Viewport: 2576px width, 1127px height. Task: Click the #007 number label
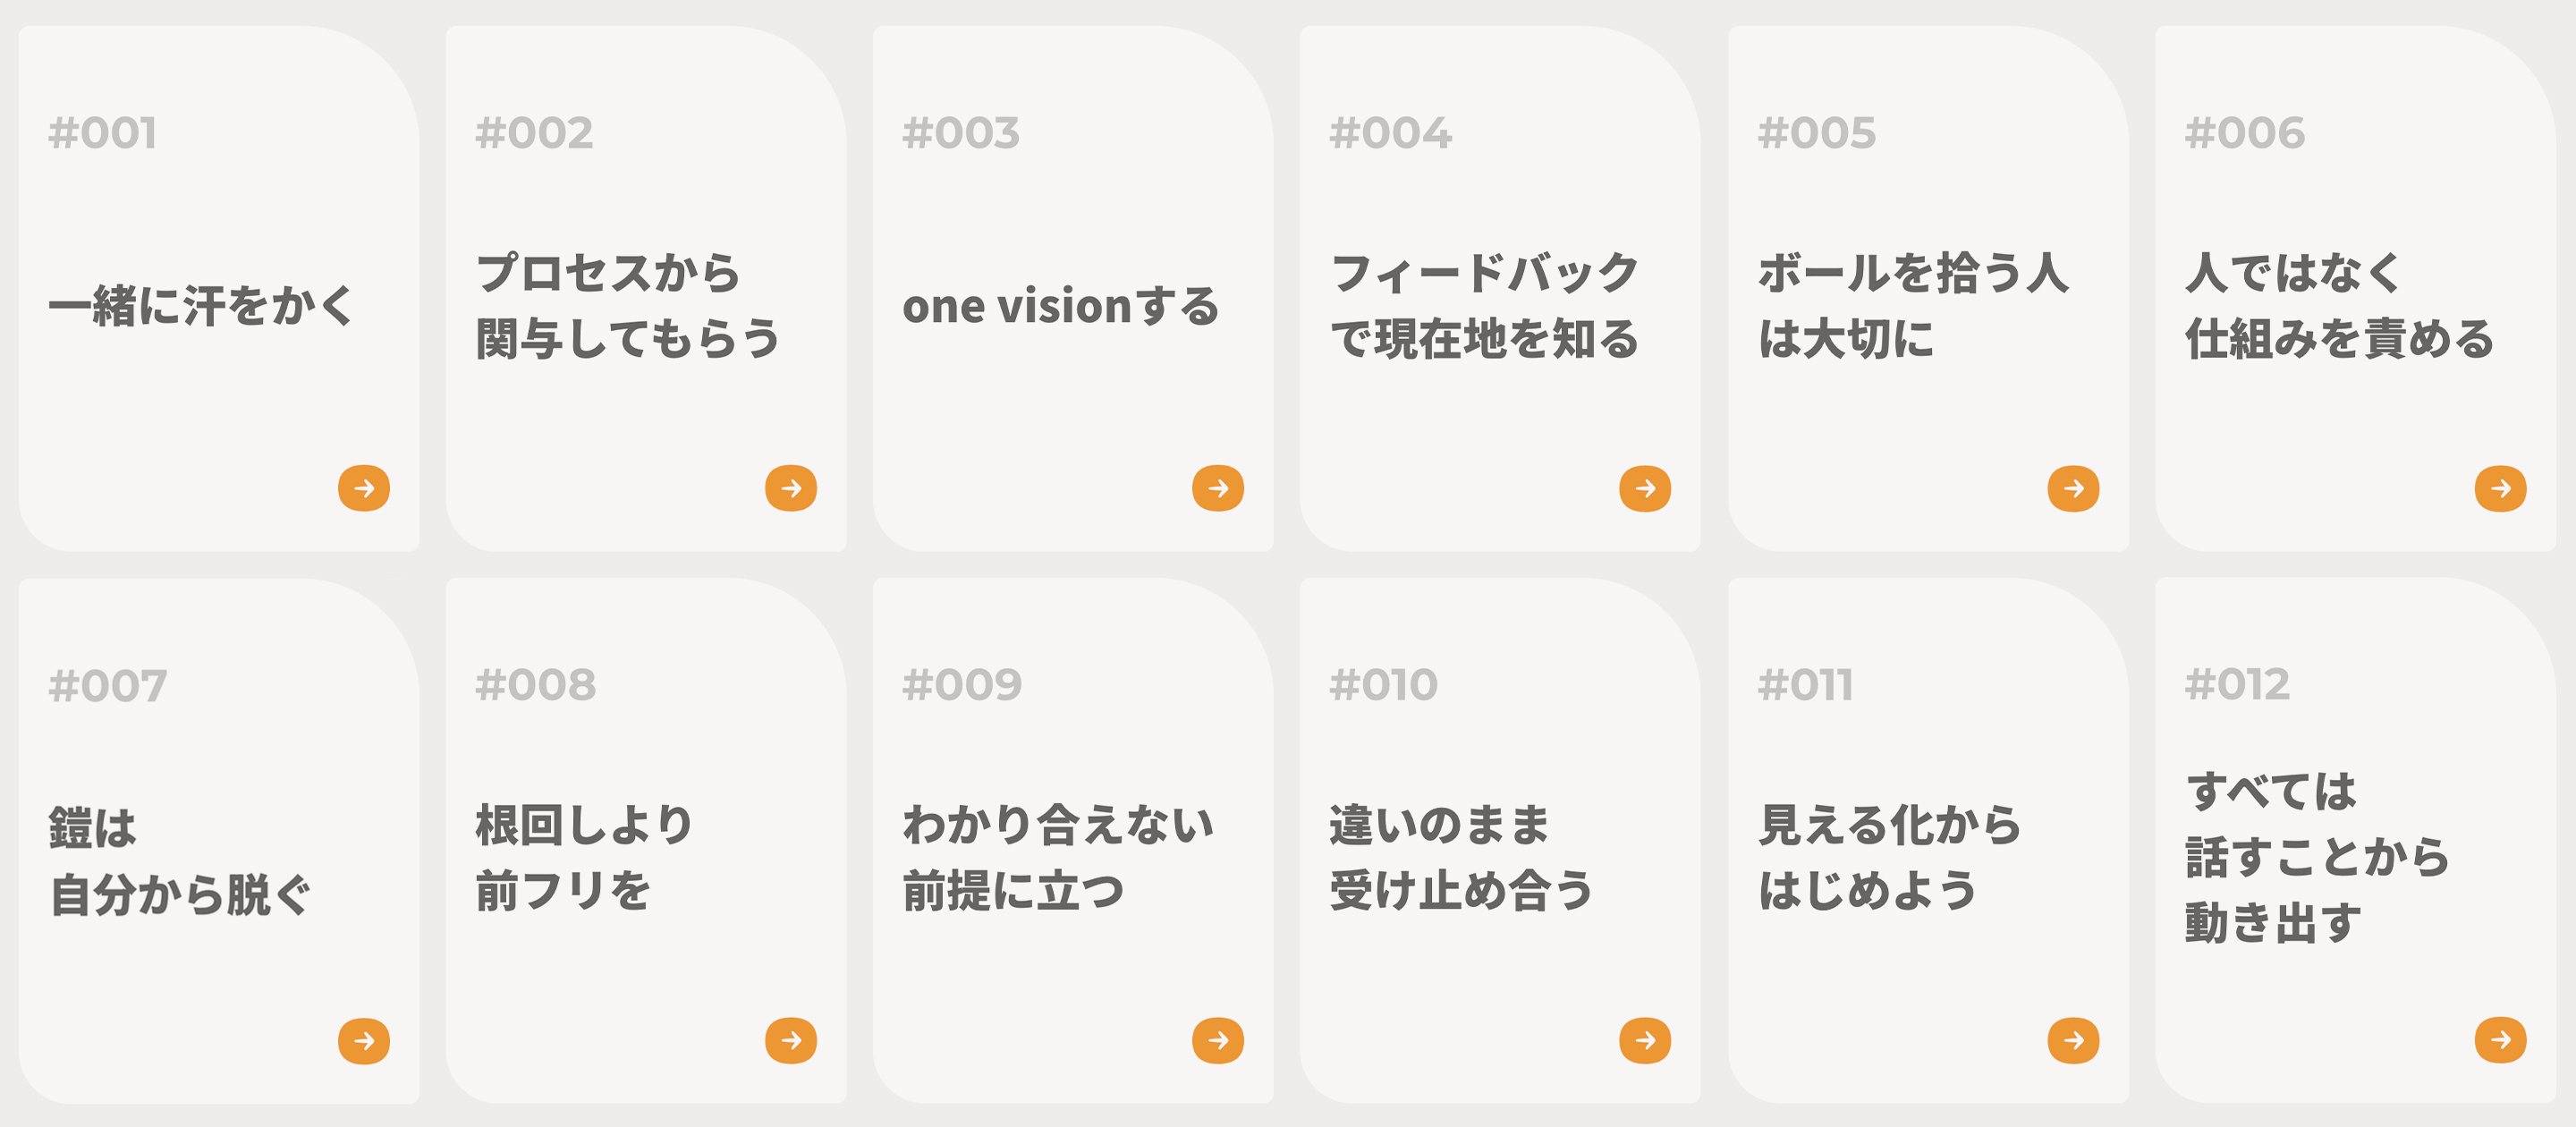click(x=108, y=684)
